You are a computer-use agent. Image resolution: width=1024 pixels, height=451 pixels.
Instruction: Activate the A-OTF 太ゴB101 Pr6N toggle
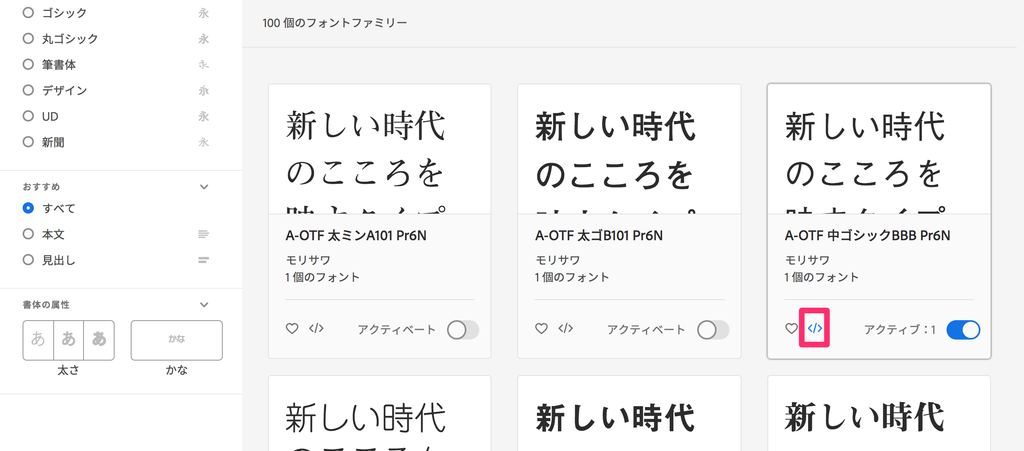coord(713,330)
